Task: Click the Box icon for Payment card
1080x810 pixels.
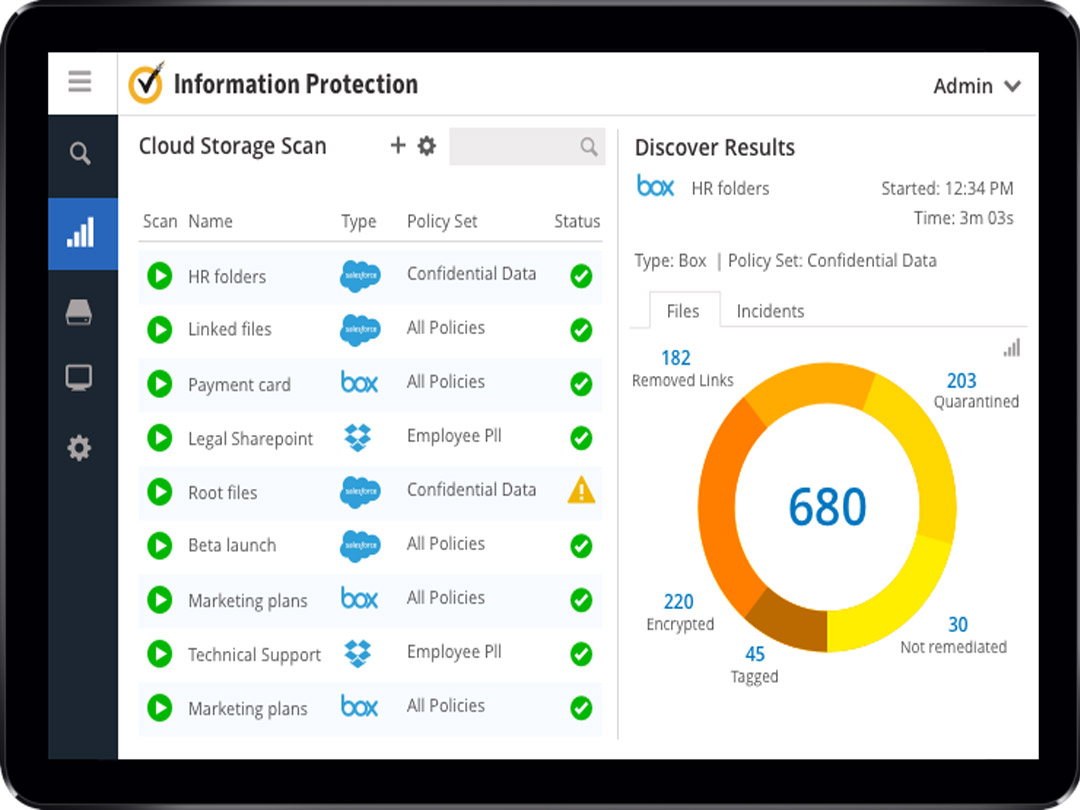Action: click(x=360, y=382)
